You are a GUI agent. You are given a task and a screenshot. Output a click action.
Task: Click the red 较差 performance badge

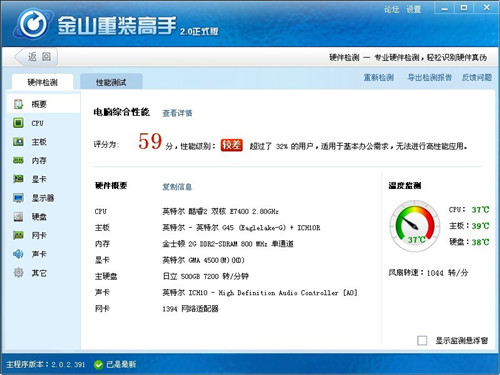231,145
